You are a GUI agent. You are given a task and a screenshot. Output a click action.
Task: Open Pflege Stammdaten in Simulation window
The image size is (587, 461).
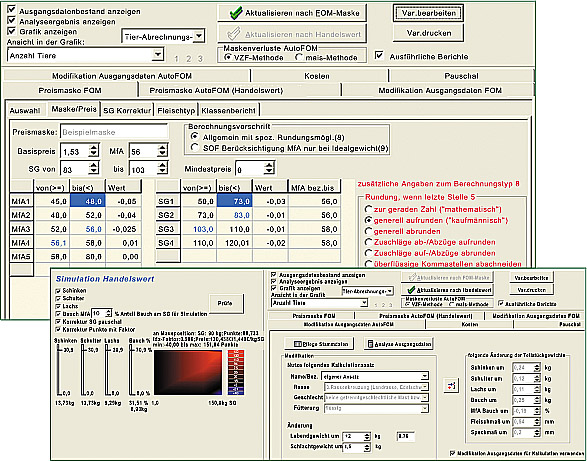pos(320,344)
